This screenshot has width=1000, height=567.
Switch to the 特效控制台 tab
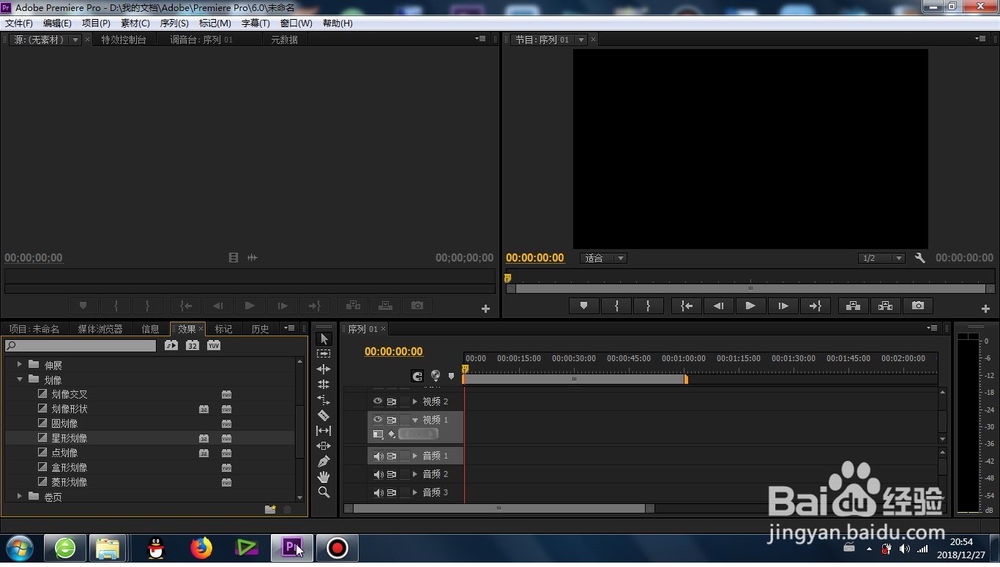tap(124, 40)
